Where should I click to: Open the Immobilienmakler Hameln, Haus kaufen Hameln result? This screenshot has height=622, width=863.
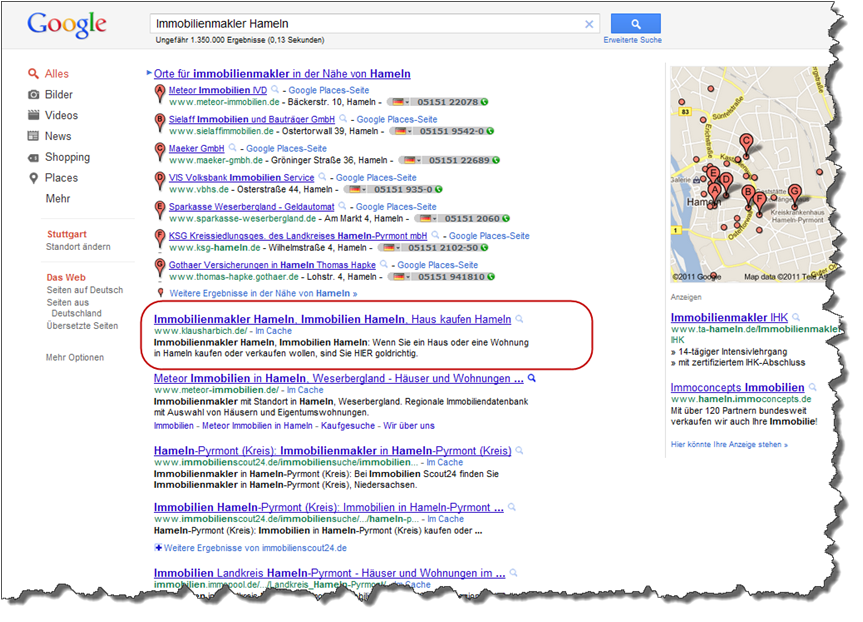click(332, 319)
